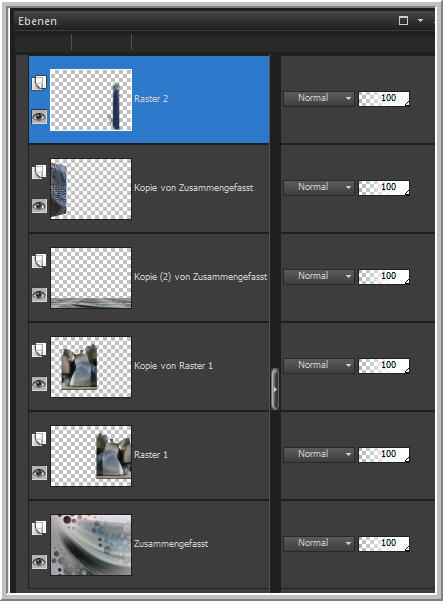Click the Raster 1 layer thumbnail
The height and width of the screenshot is (601, 443).
coord(91,456)
